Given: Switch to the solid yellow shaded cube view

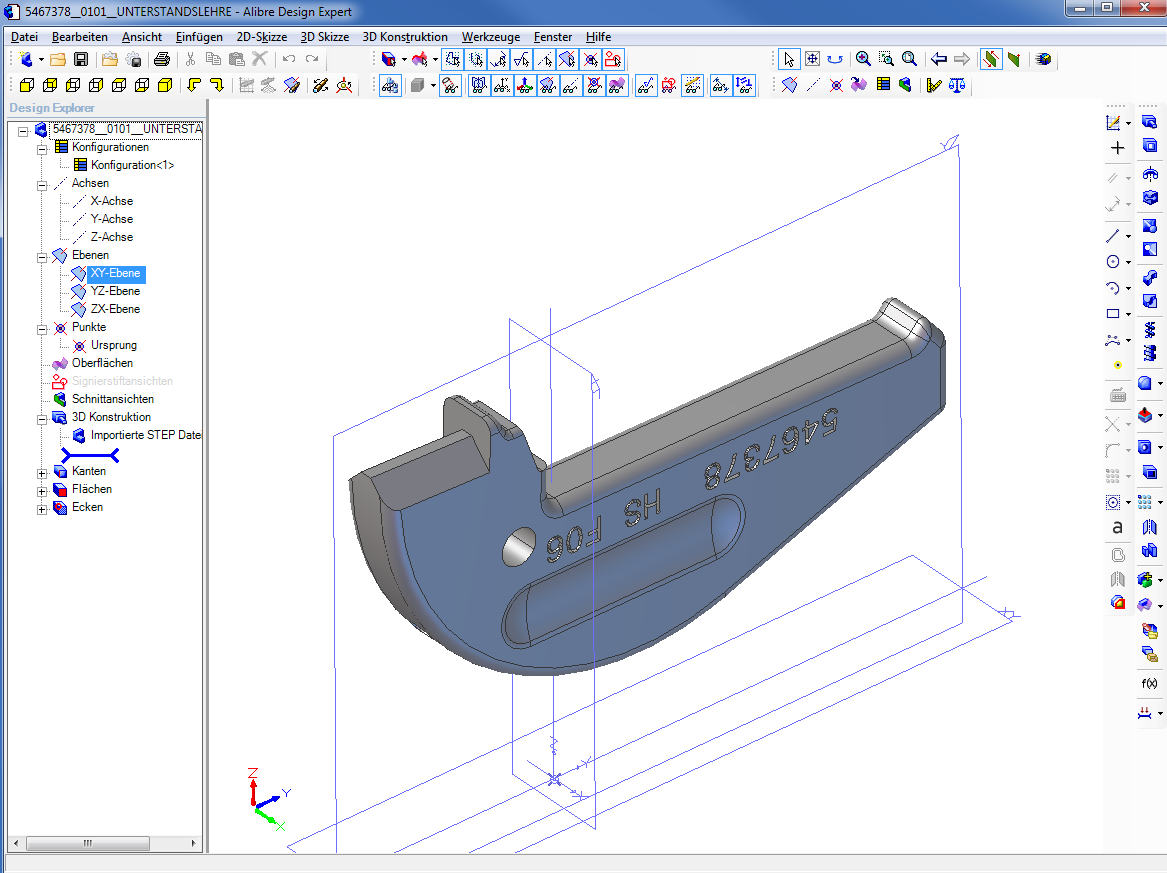Looking at the screenshot, I should pyautogui.click(x=165, y=86).
